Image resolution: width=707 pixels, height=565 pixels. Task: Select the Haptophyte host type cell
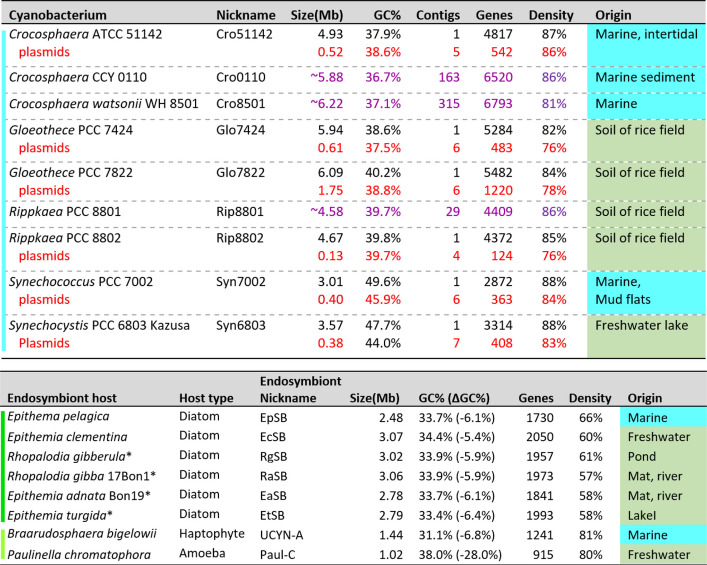[x=211, y=534]
